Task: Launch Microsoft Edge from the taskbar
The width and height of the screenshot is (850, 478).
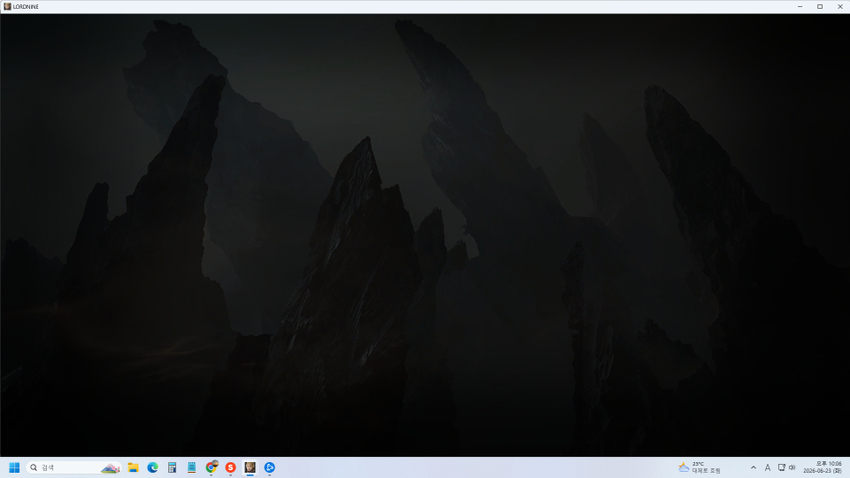Action: point(152,467)
